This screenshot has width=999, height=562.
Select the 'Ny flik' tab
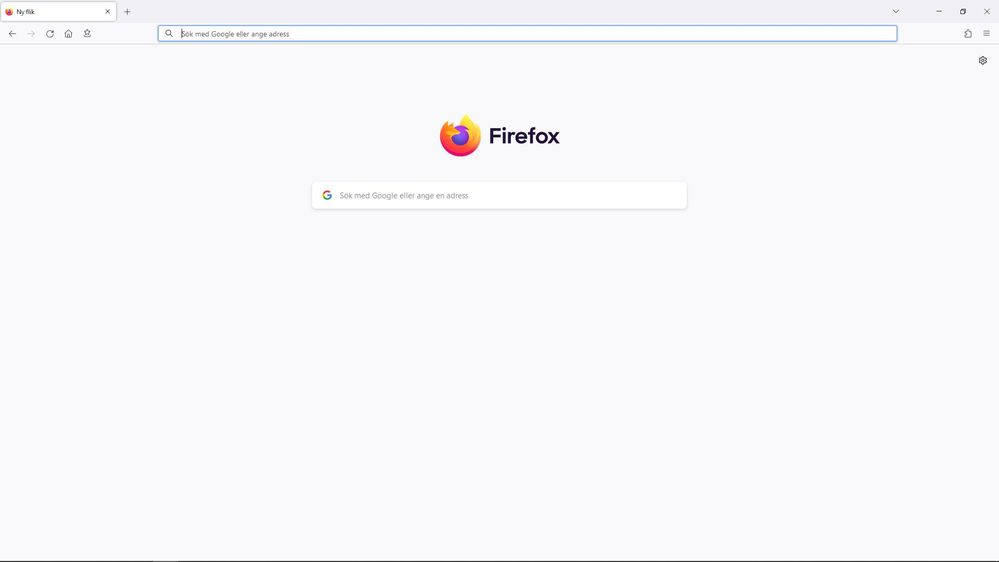(x=58, y=11)
